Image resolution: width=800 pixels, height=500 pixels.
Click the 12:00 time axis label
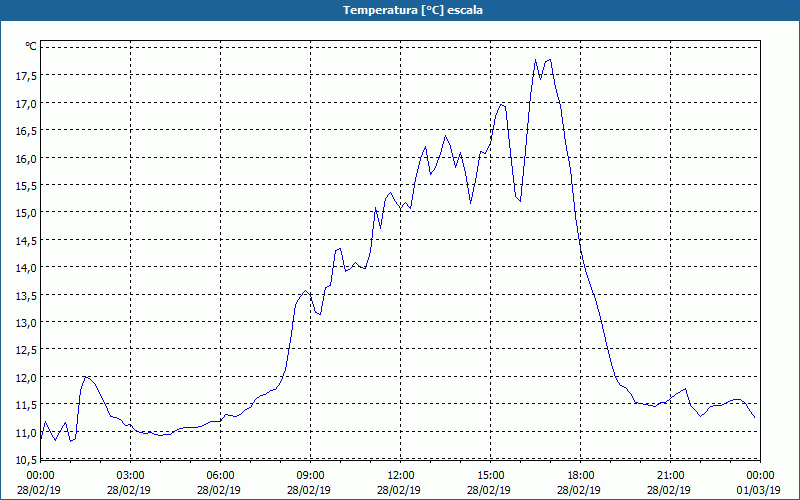pos(401,476)
